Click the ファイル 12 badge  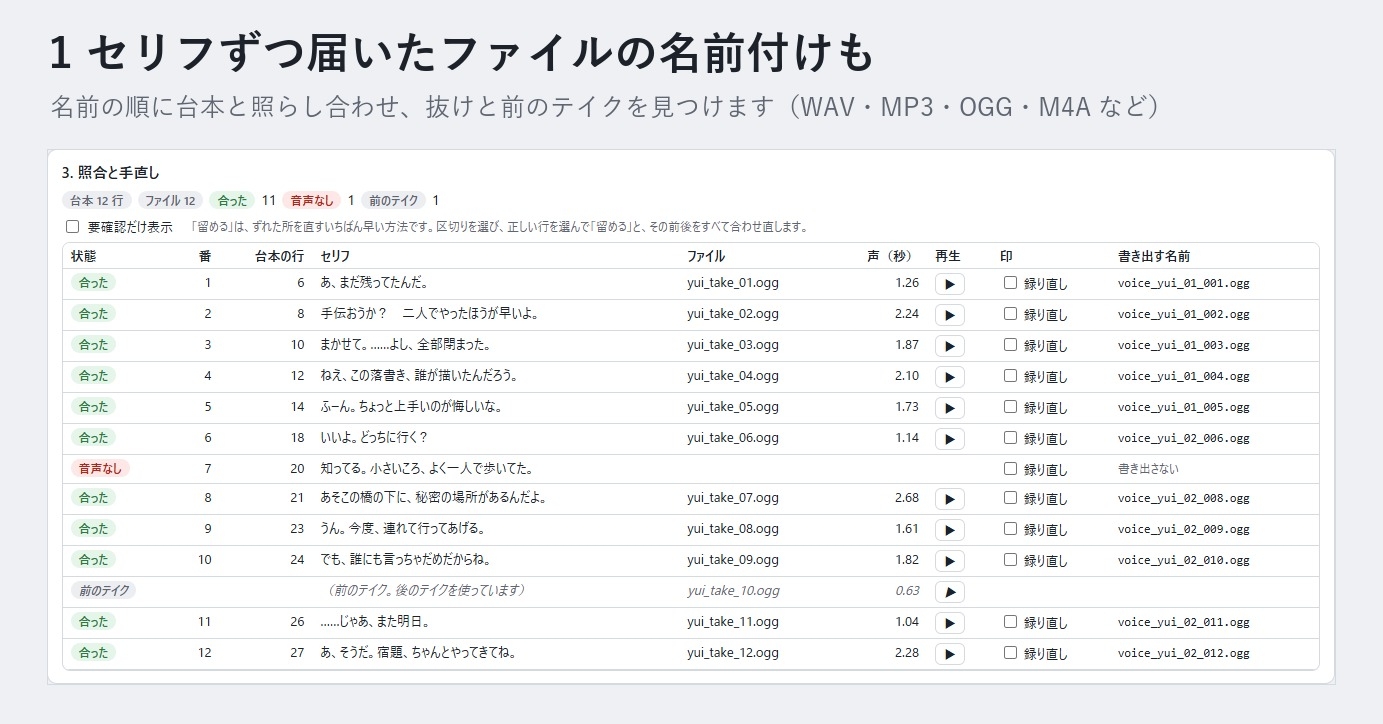pos(171,200)
